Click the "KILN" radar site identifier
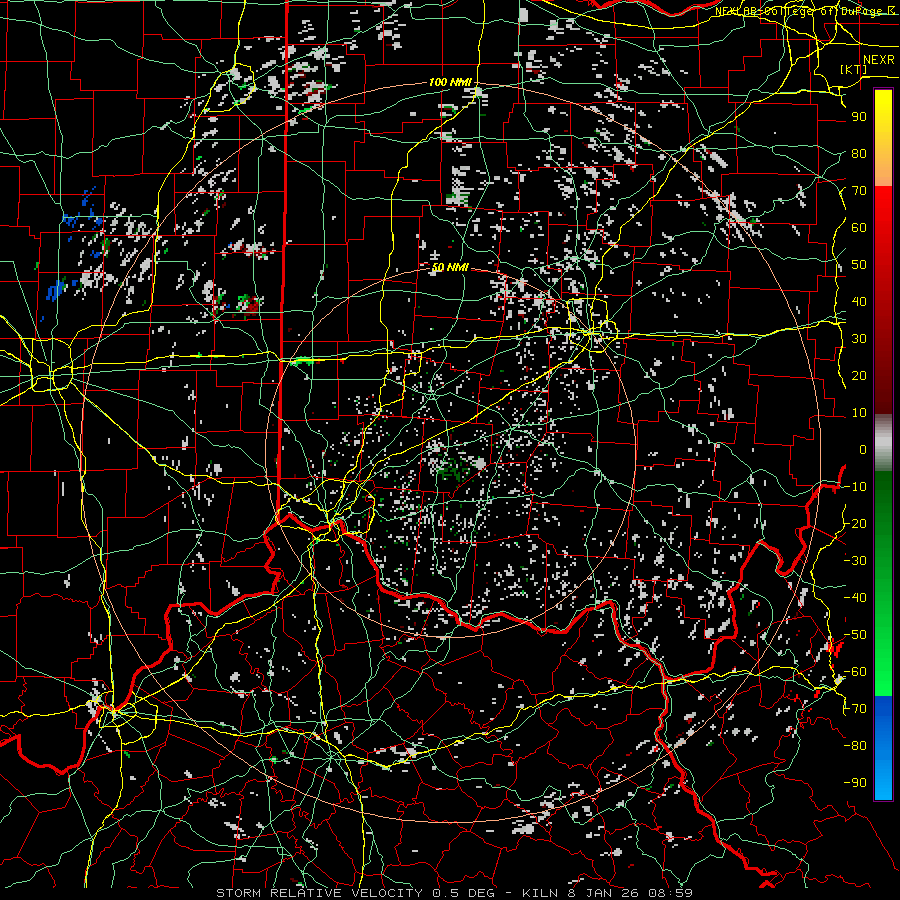900x900 pixels. (540, 893)
